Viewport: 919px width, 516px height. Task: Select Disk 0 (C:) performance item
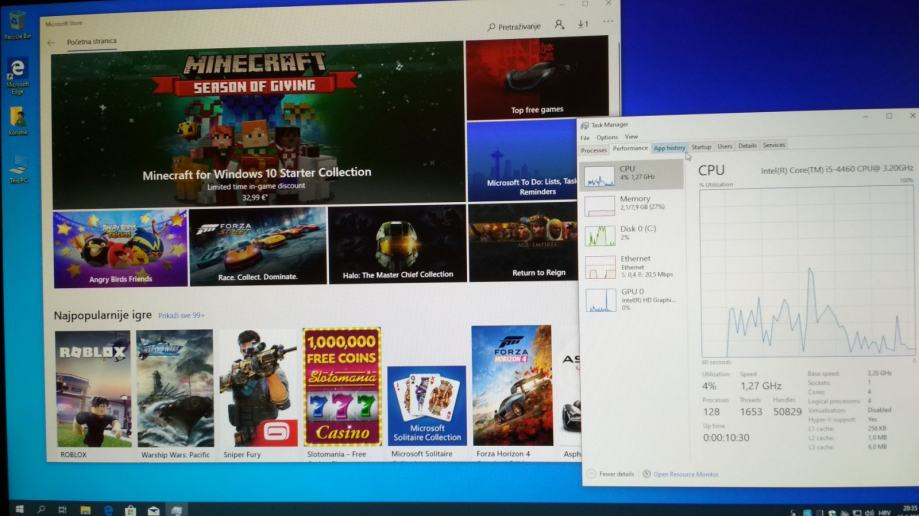point(632,234)
